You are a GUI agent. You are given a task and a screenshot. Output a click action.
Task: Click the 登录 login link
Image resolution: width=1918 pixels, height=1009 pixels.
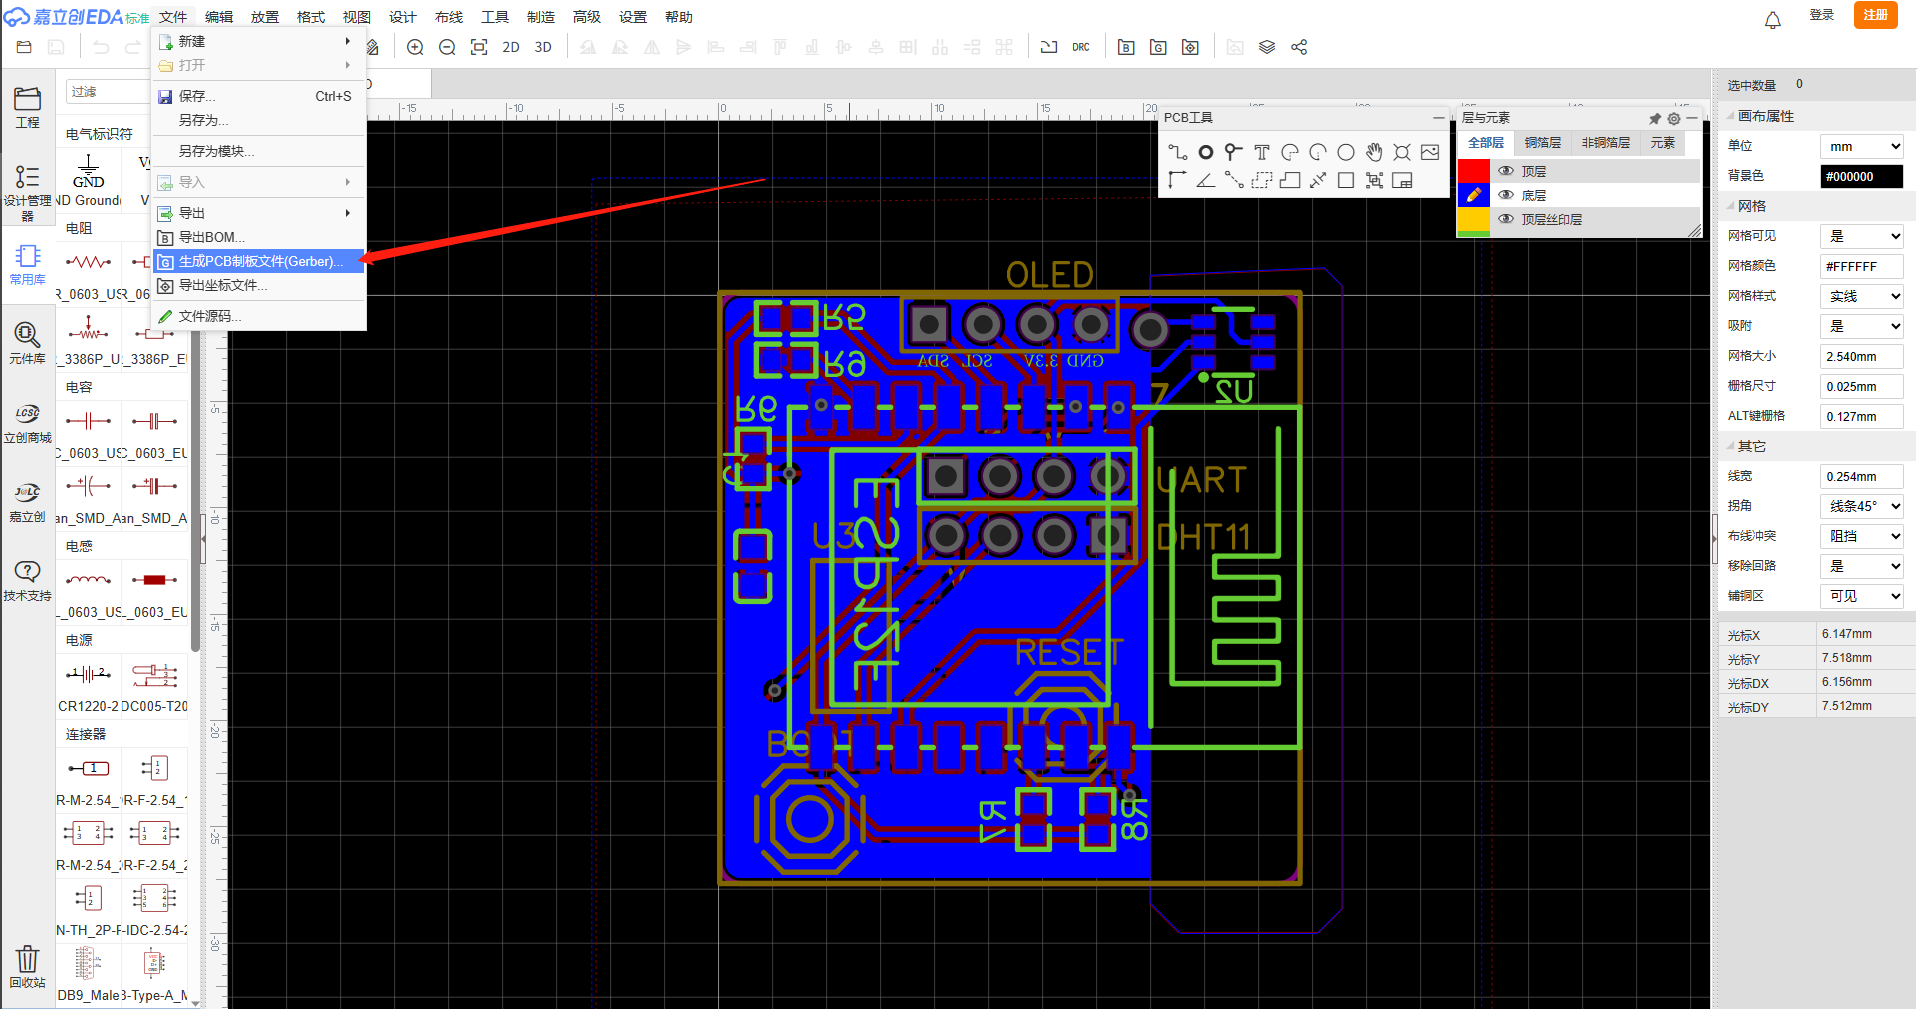1821,15
